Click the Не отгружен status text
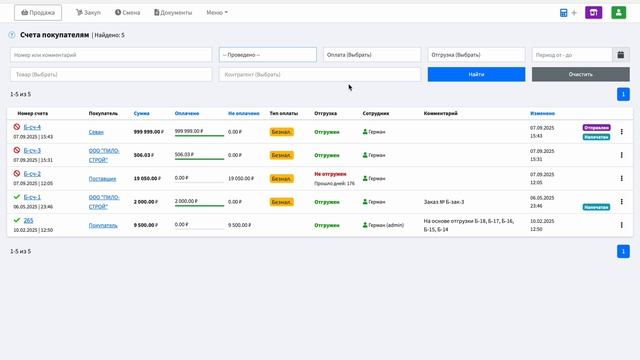Screen dimensions: 640x360 [x=330, y=174]
